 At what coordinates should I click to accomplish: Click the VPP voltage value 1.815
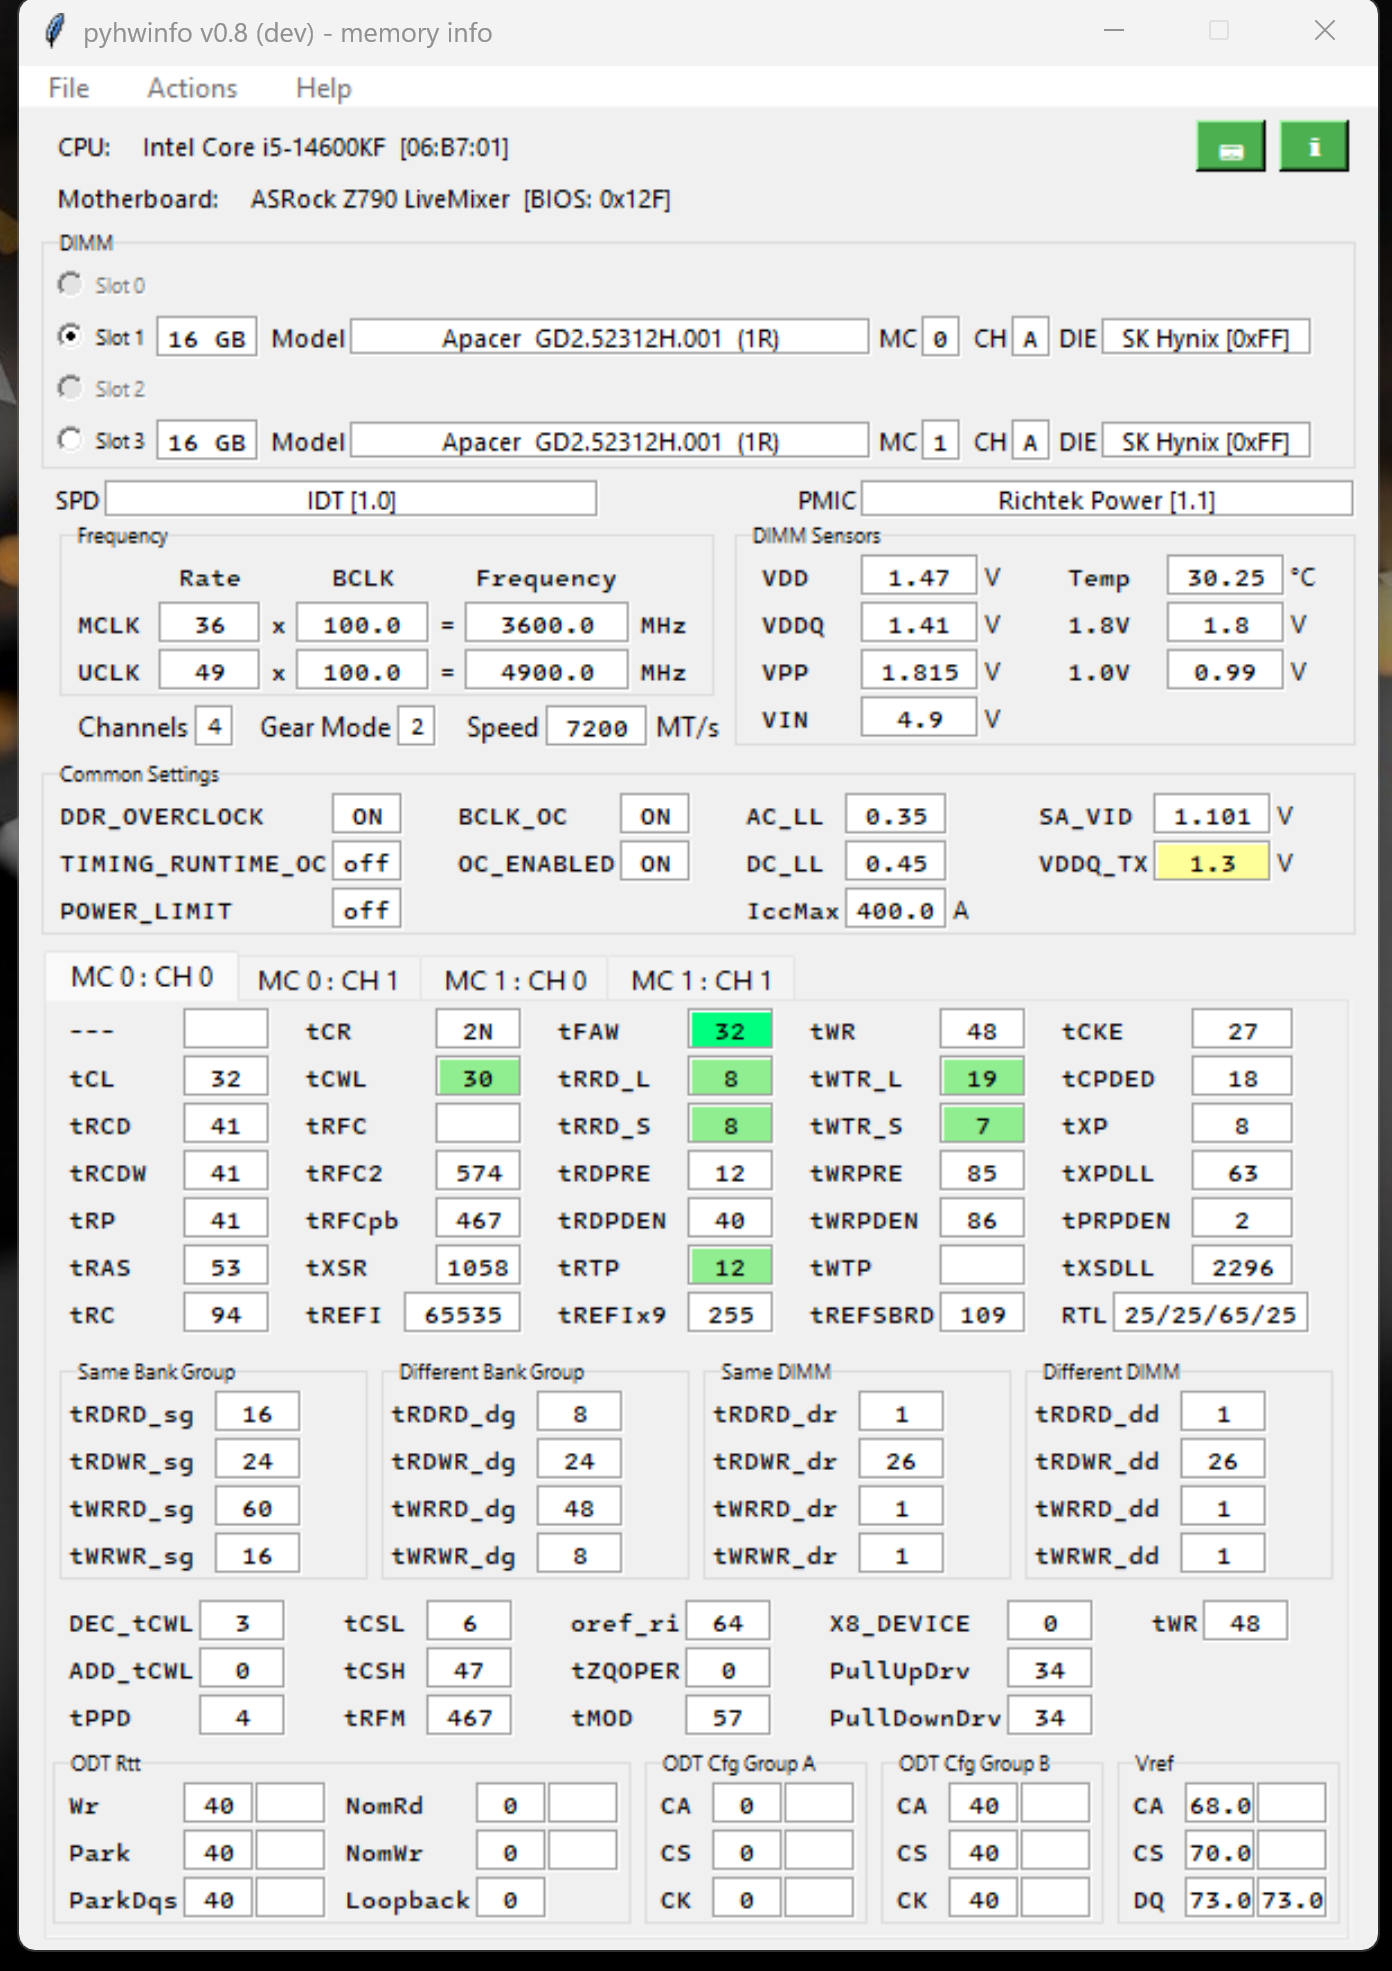pyautogui.click(x=918, y=671)
